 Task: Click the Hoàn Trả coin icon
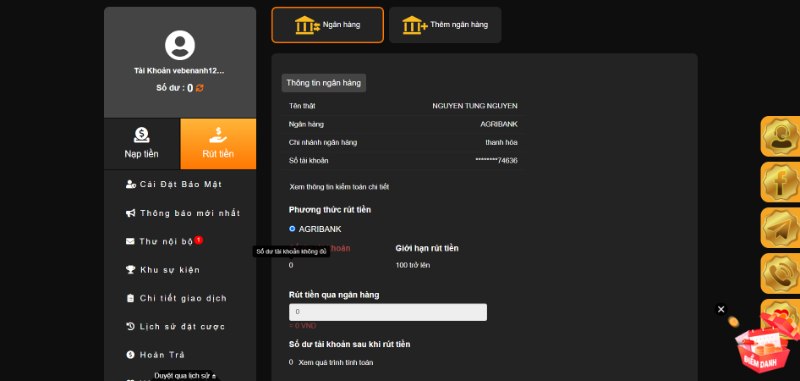point(130,355)
